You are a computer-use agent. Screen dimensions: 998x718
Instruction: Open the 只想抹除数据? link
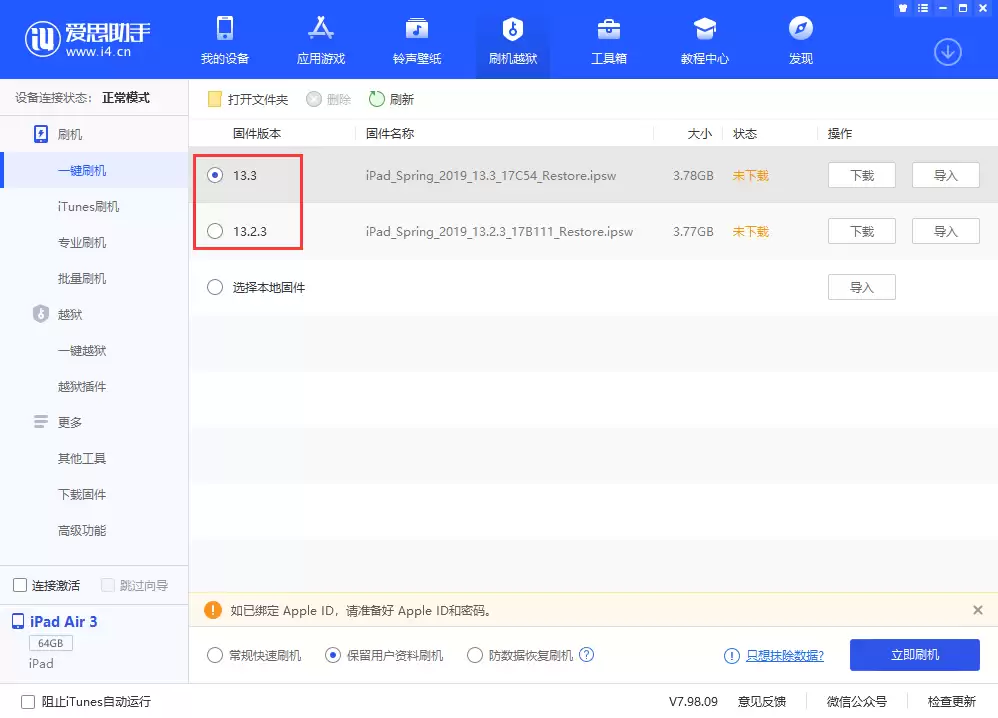click(785, 656)
